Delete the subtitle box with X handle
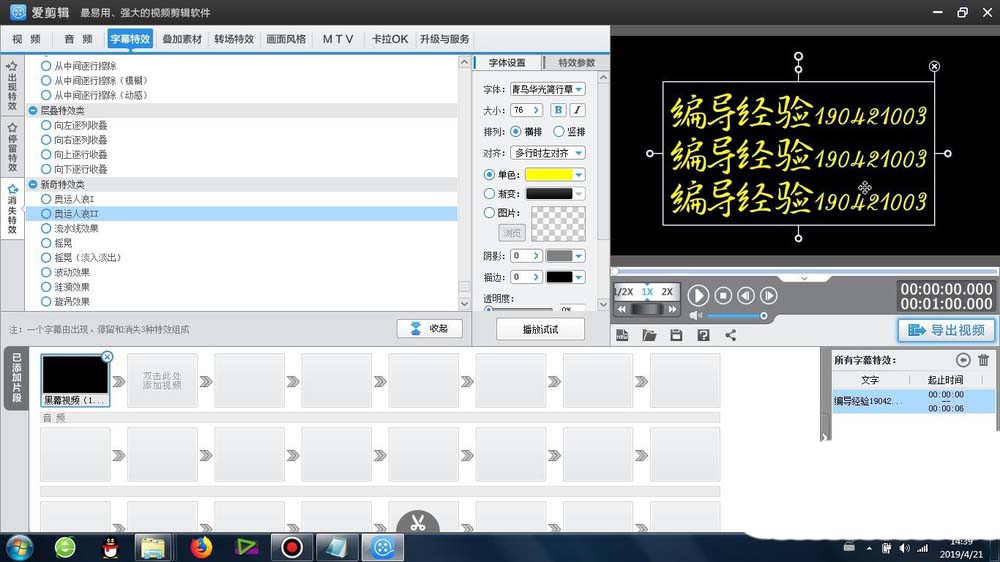Viewport: 1000px width, 562px height. pyautogui.click(x=934, y=66)
